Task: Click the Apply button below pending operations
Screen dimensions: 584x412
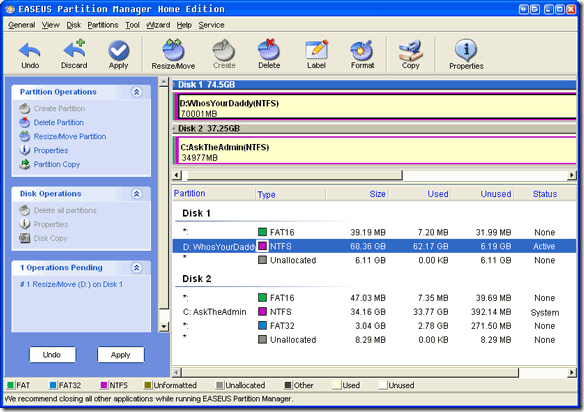Action: click(x=121, y=355)
